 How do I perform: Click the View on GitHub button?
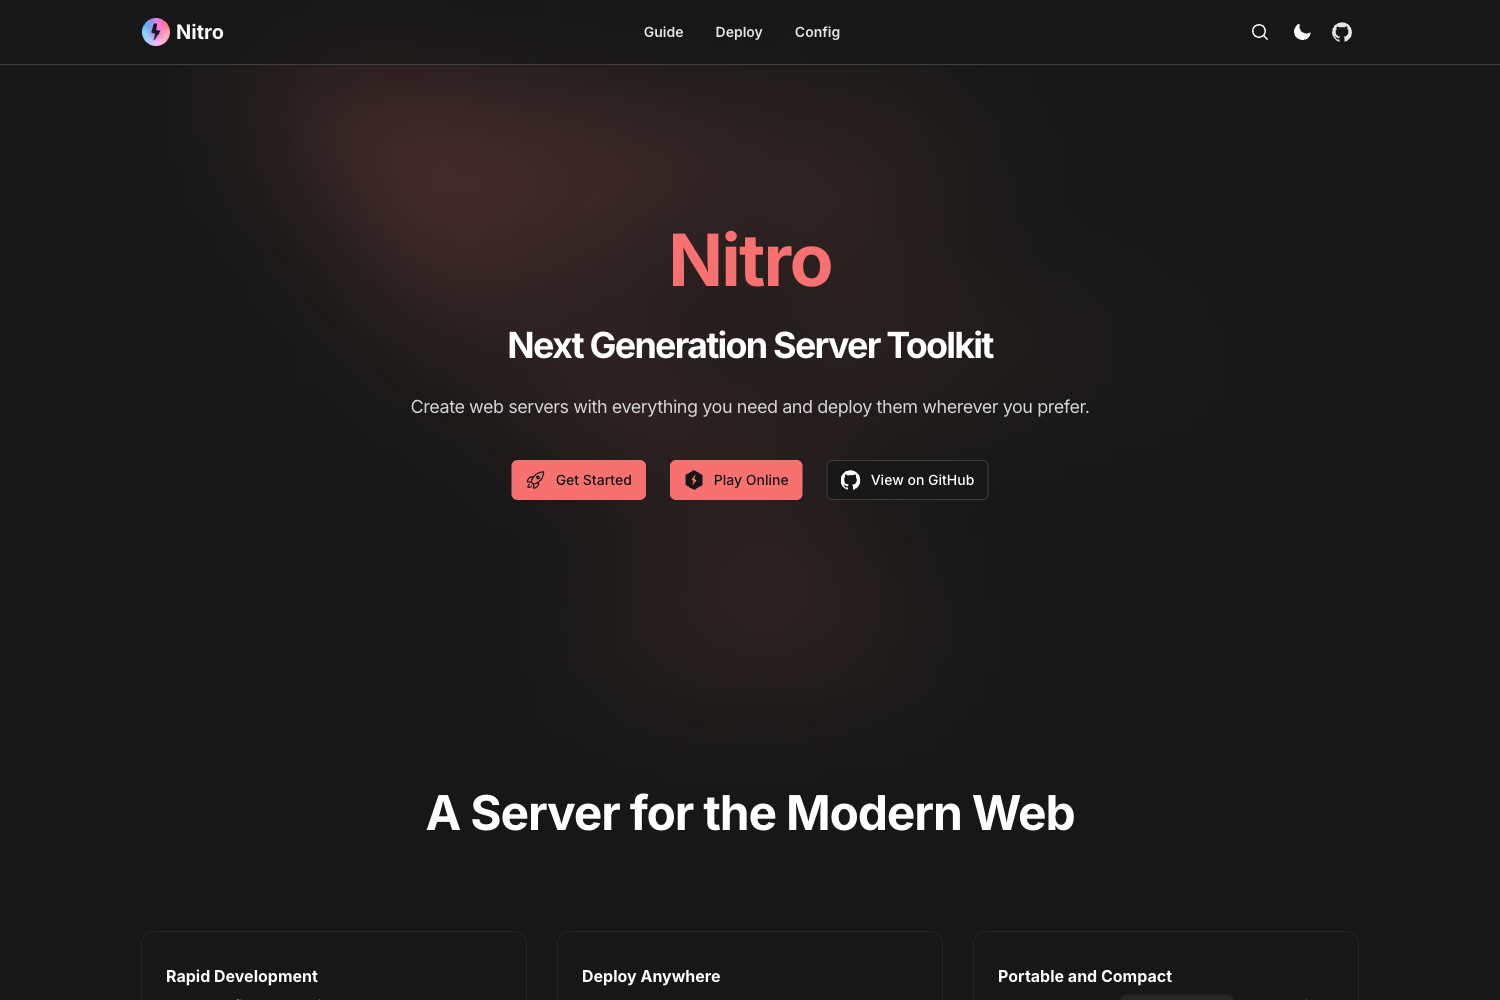click(x=907, y=480)
